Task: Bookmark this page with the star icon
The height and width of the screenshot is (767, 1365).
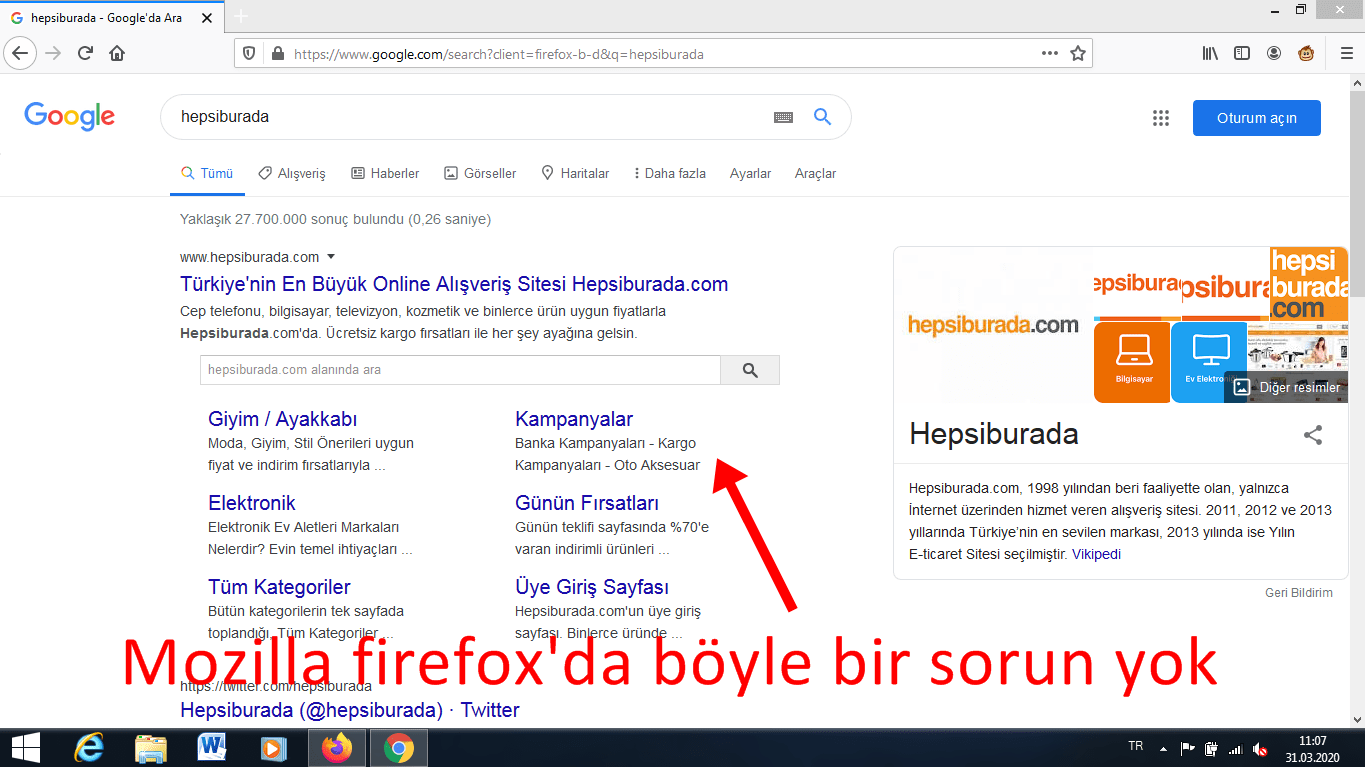Action: click(x=1077, y=53)
